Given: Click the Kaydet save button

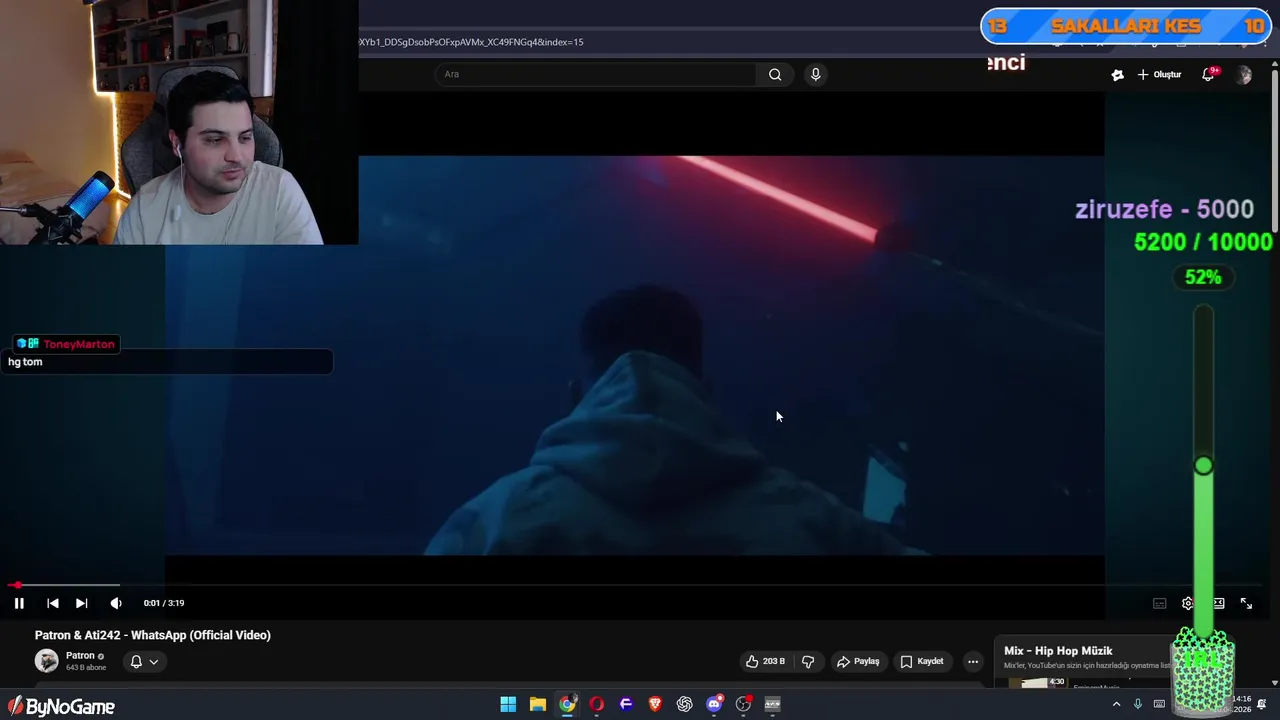Looking at the screenshot, I should pos(921,661).
